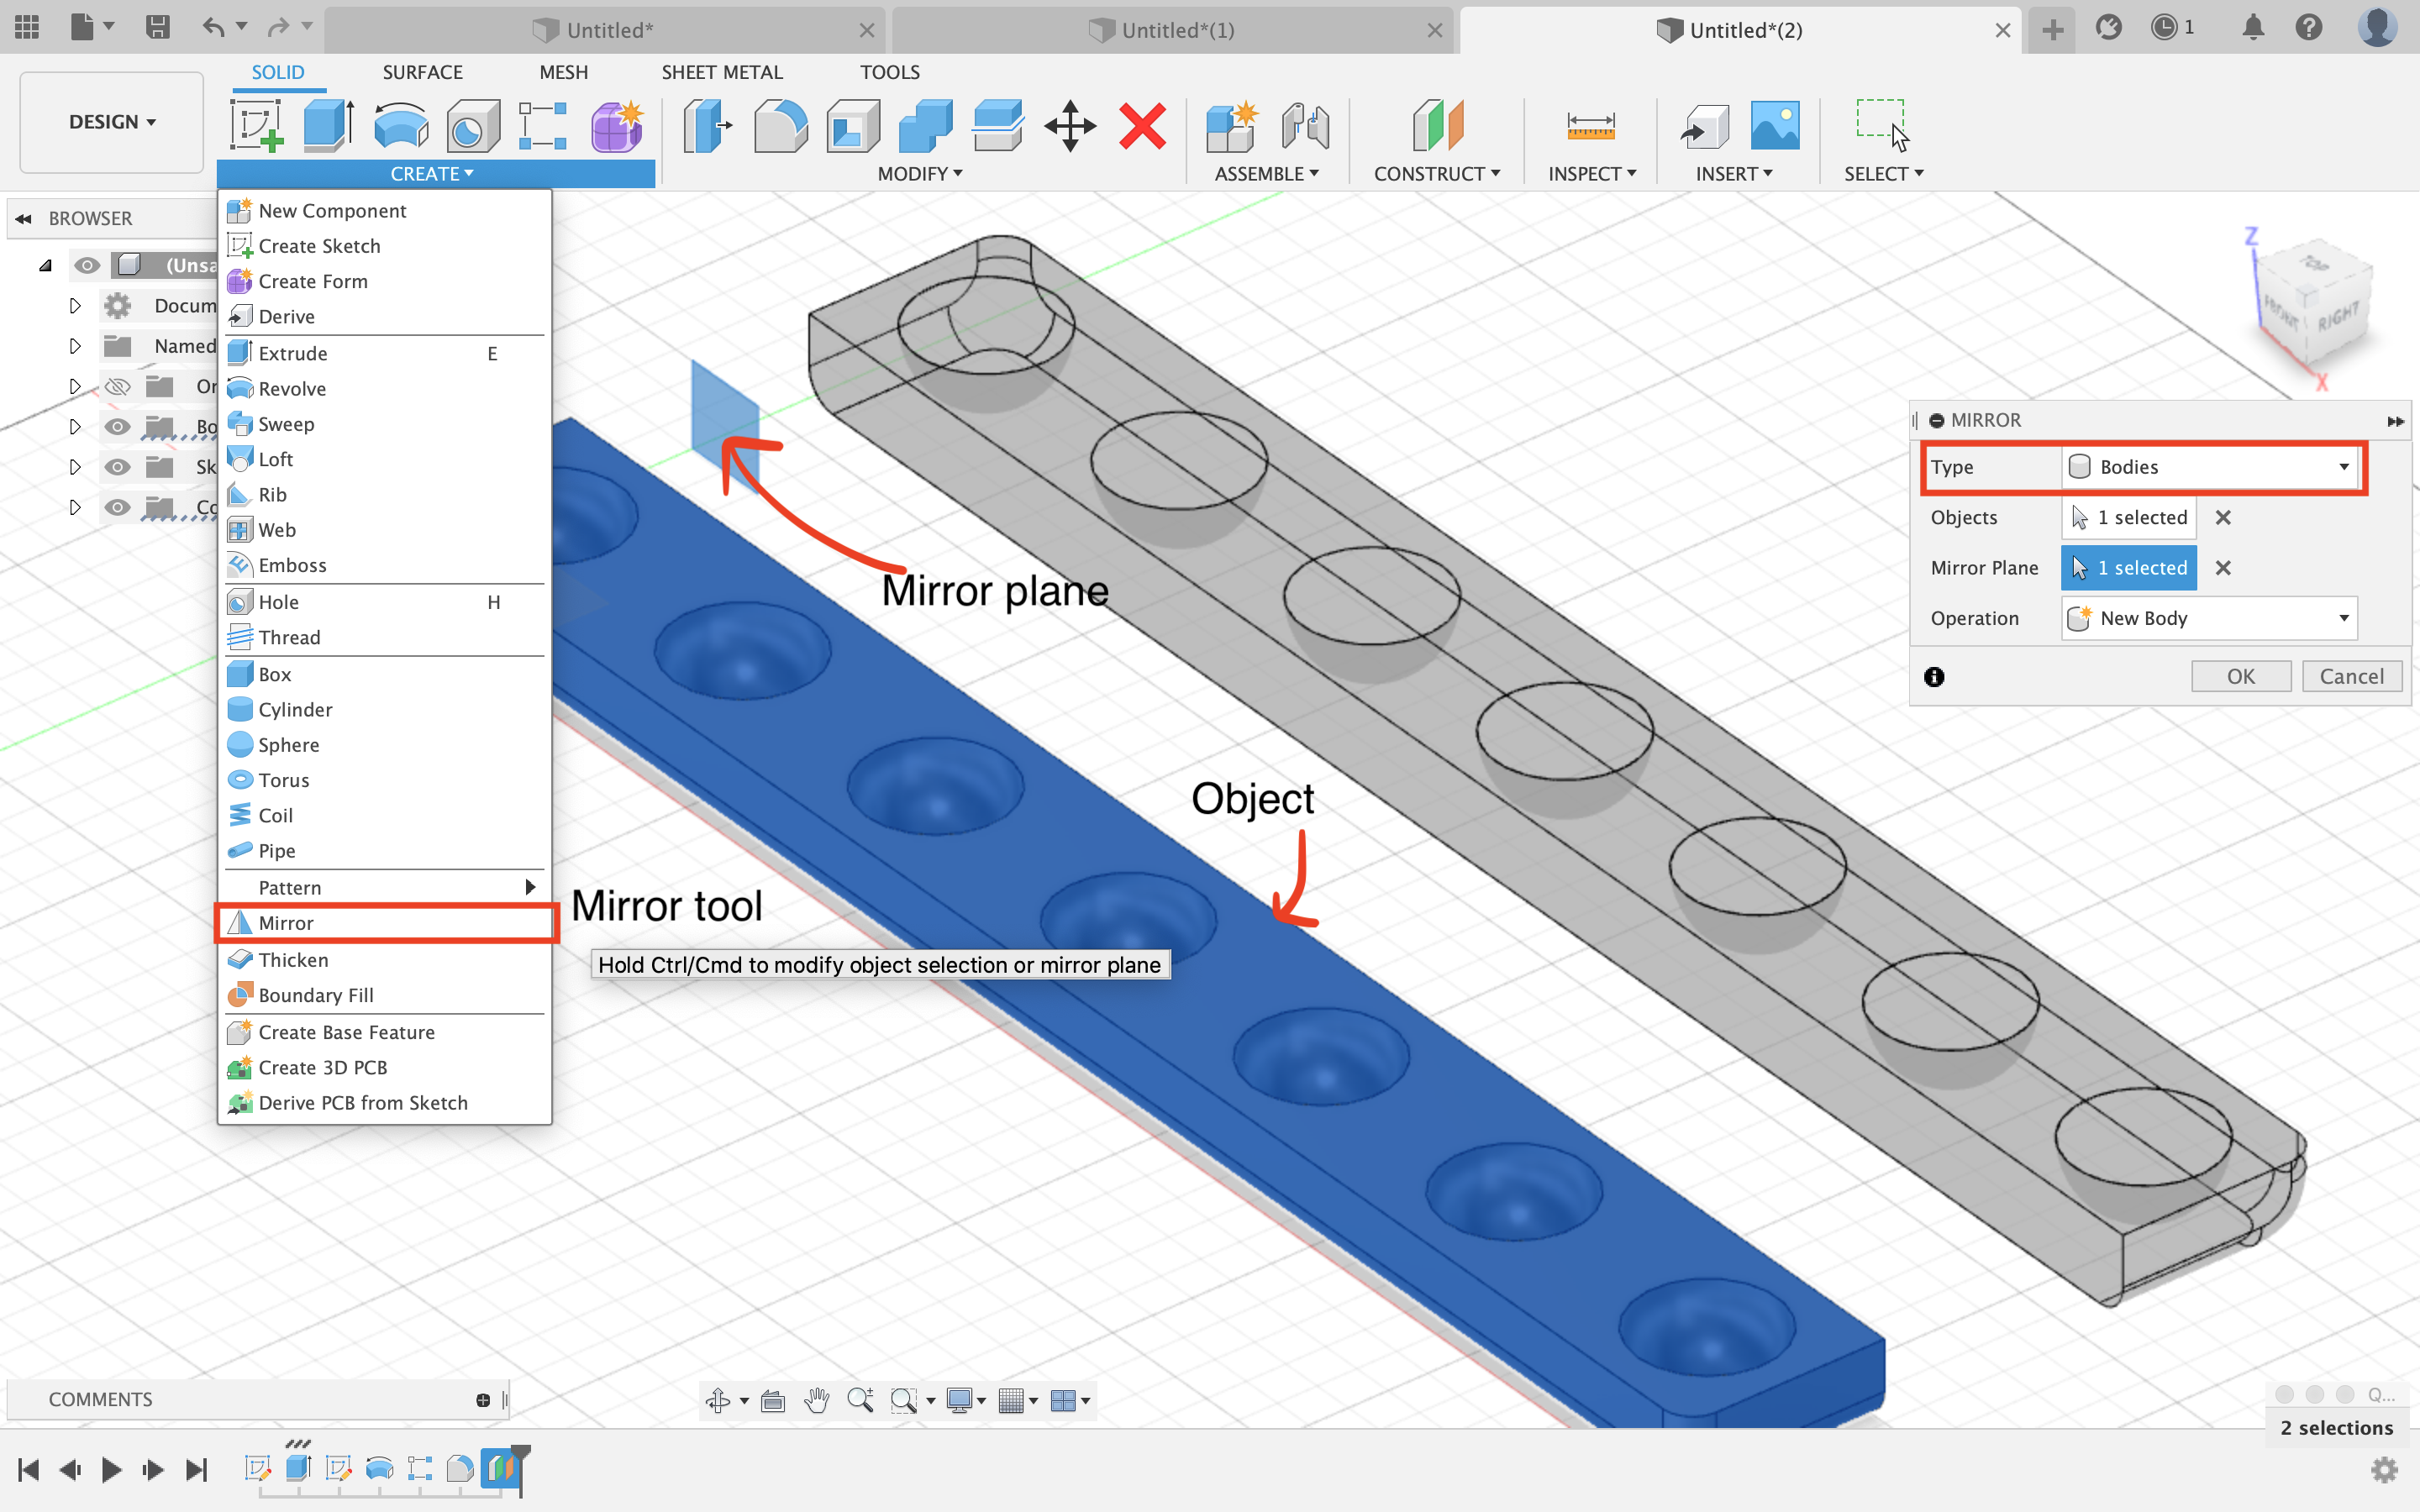Click the Insert Canvas image icon

pos(1775,127)
